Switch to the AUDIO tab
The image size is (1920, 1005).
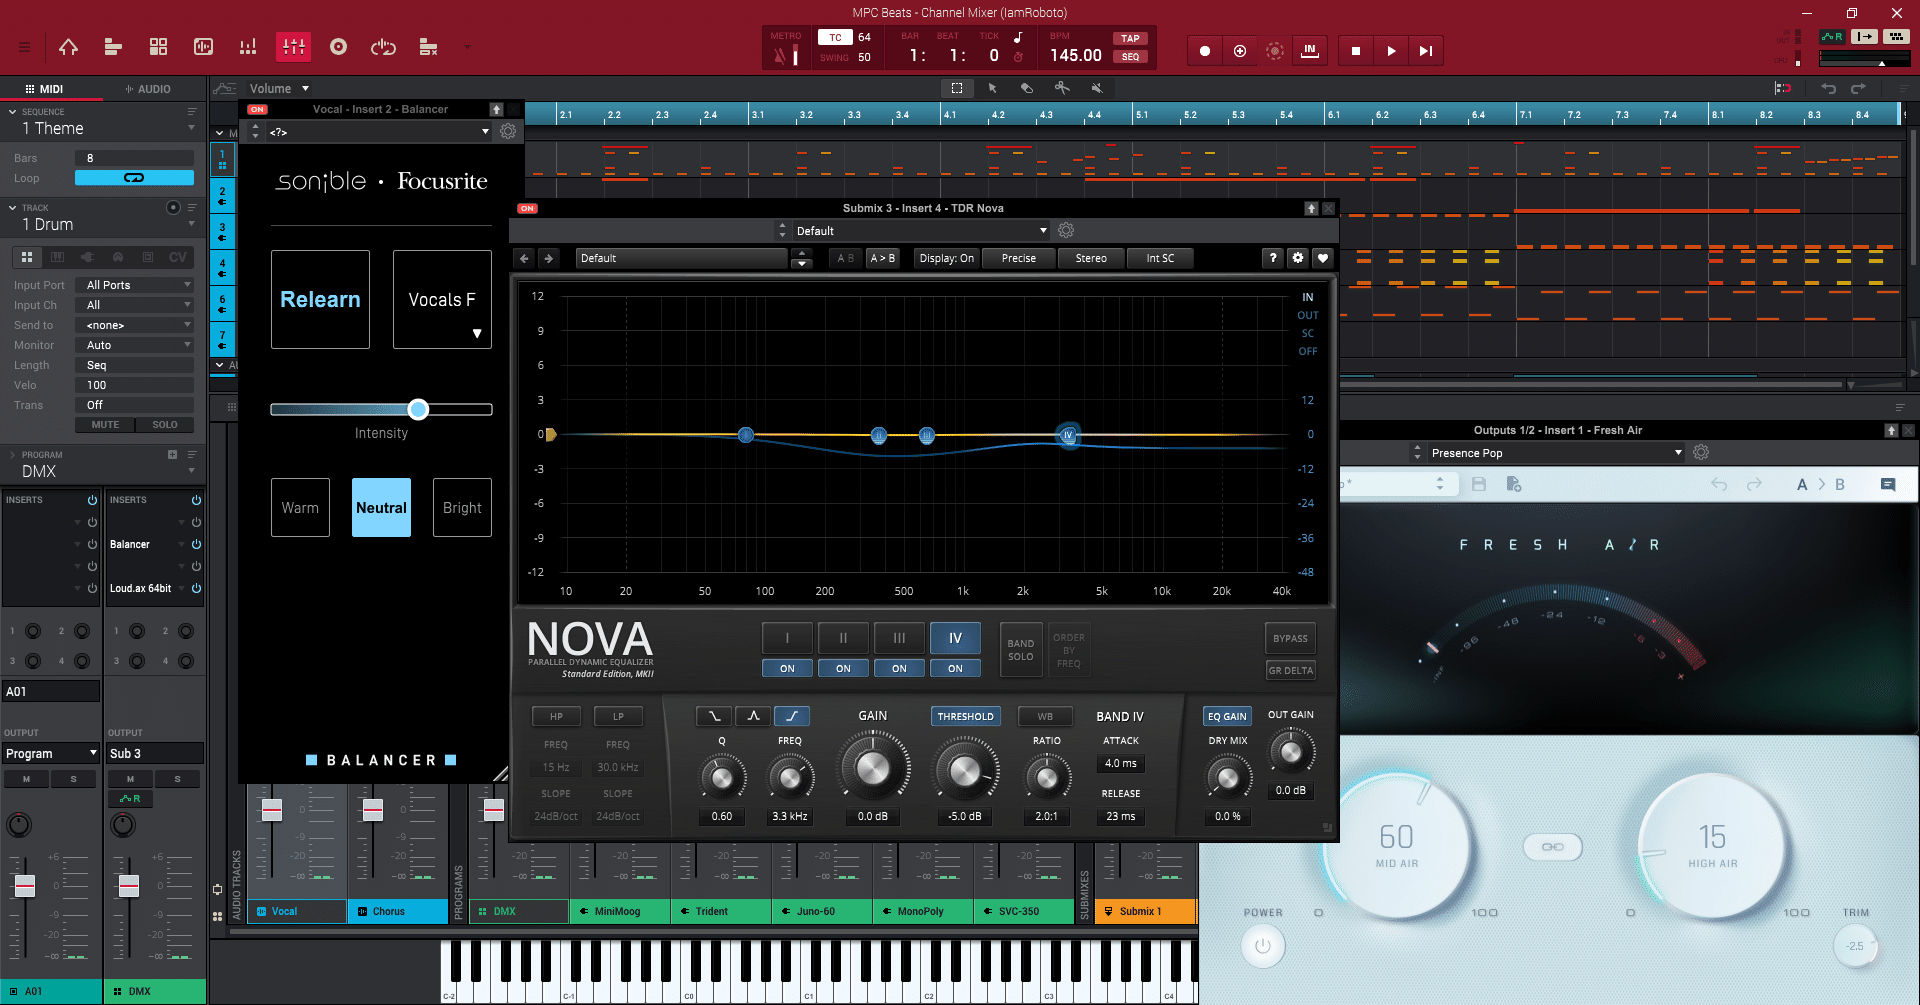click(148, 89)
